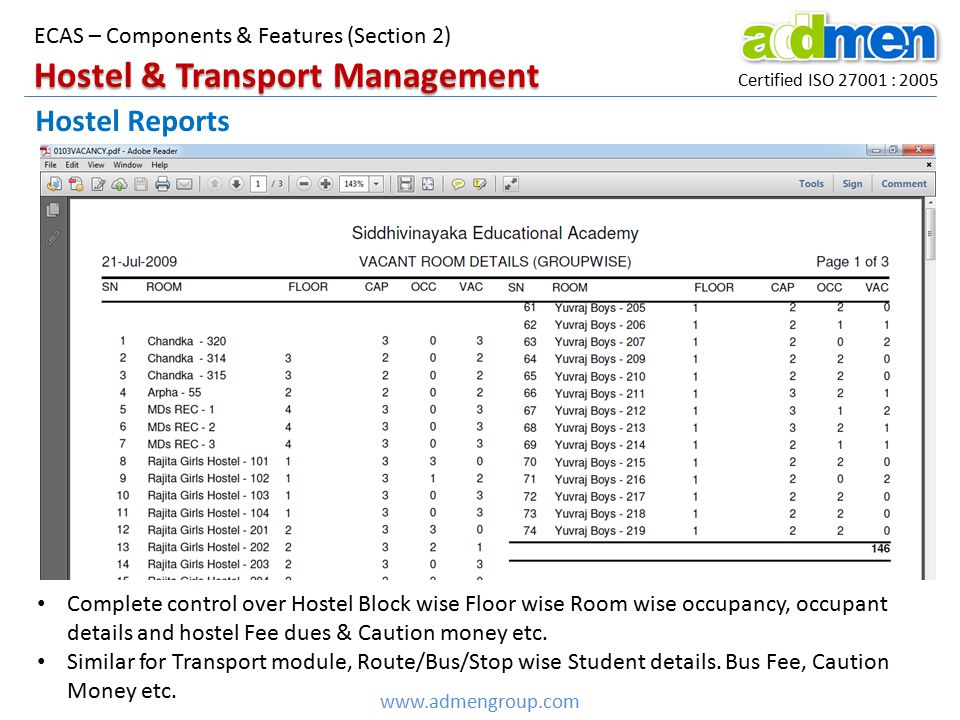The image size is (960, 720).
Task: Select 'Rajita Girls Hostel - 101' row
Action: point(302,461)
